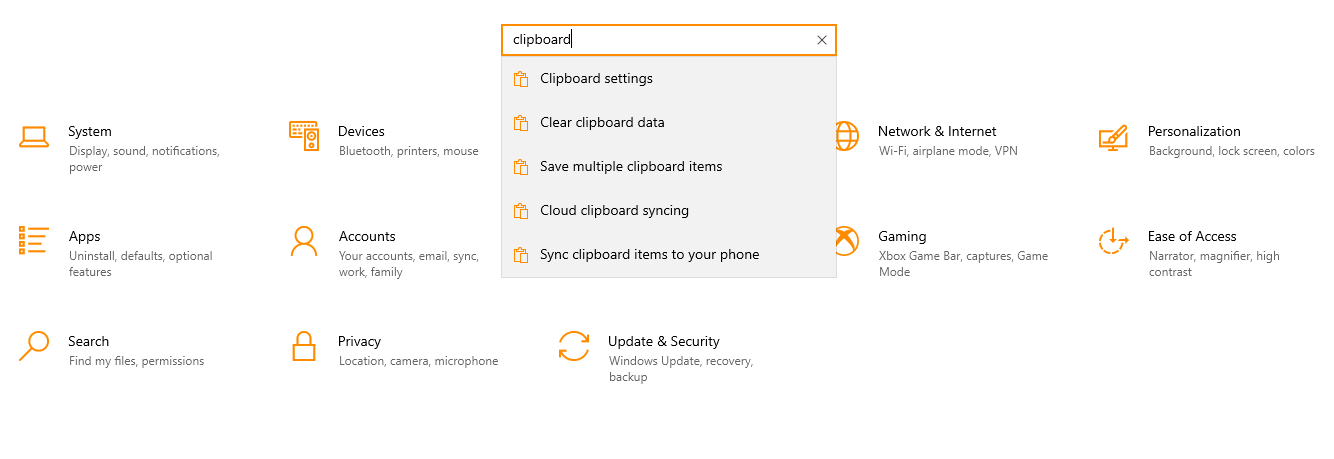This screenshot has height=459, width=1334.
Task: Click the Gaming Xbox icon
Action: coord(846,241)
